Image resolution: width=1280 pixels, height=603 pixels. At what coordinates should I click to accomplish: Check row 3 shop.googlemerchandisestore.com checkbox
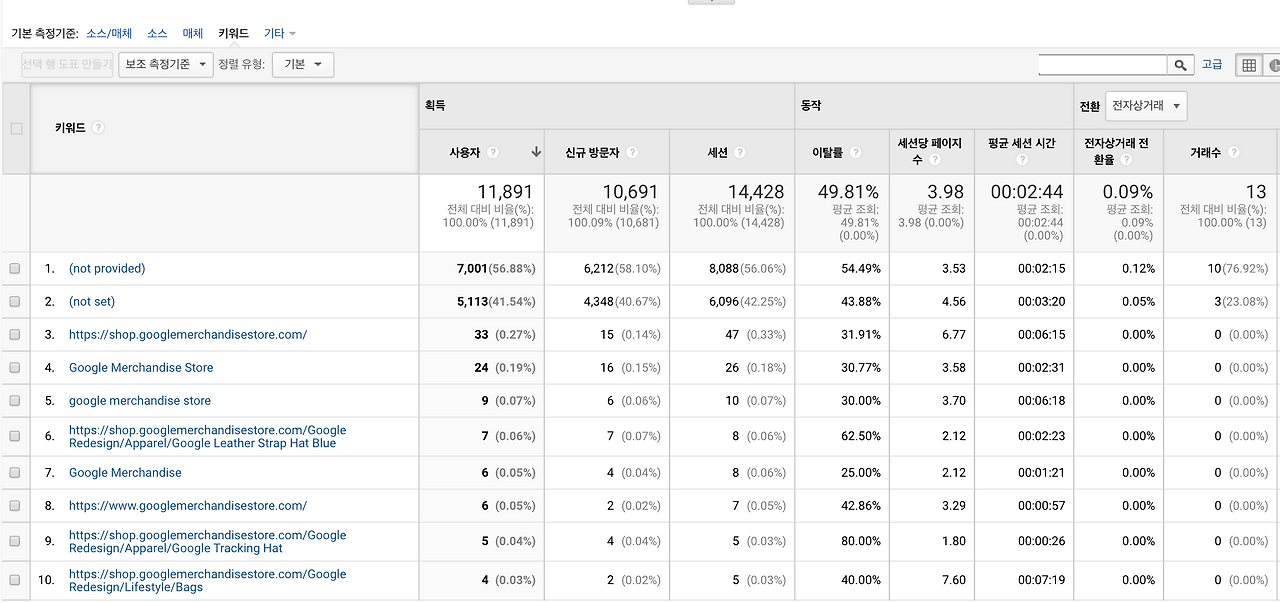[x=15, y=334]
